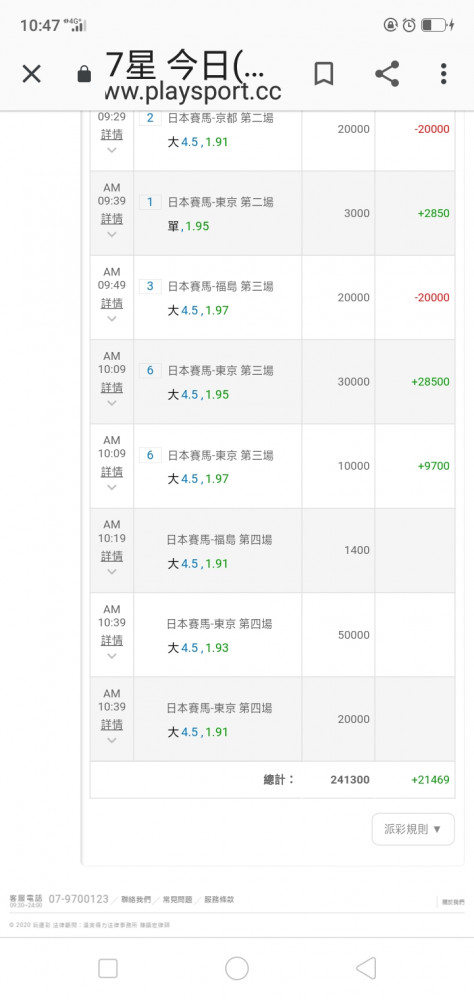Close the browser tab with X icon
Image resolution: width=474 pixels, height=1000 pixels.
(31, 75)
